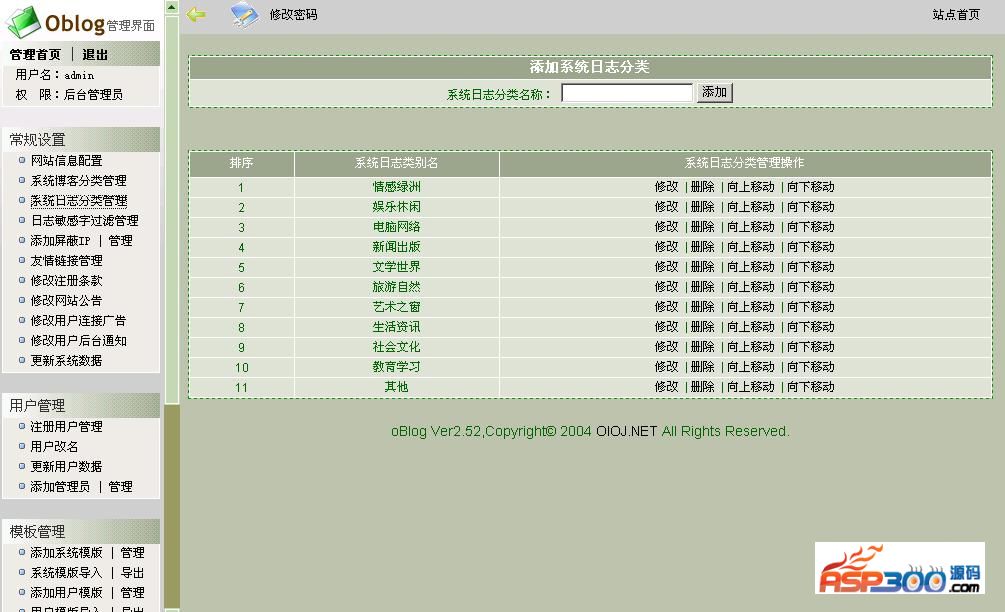Click 删除 for 文学世界 row
This screenshot has height=612, width=1005.
702,267
